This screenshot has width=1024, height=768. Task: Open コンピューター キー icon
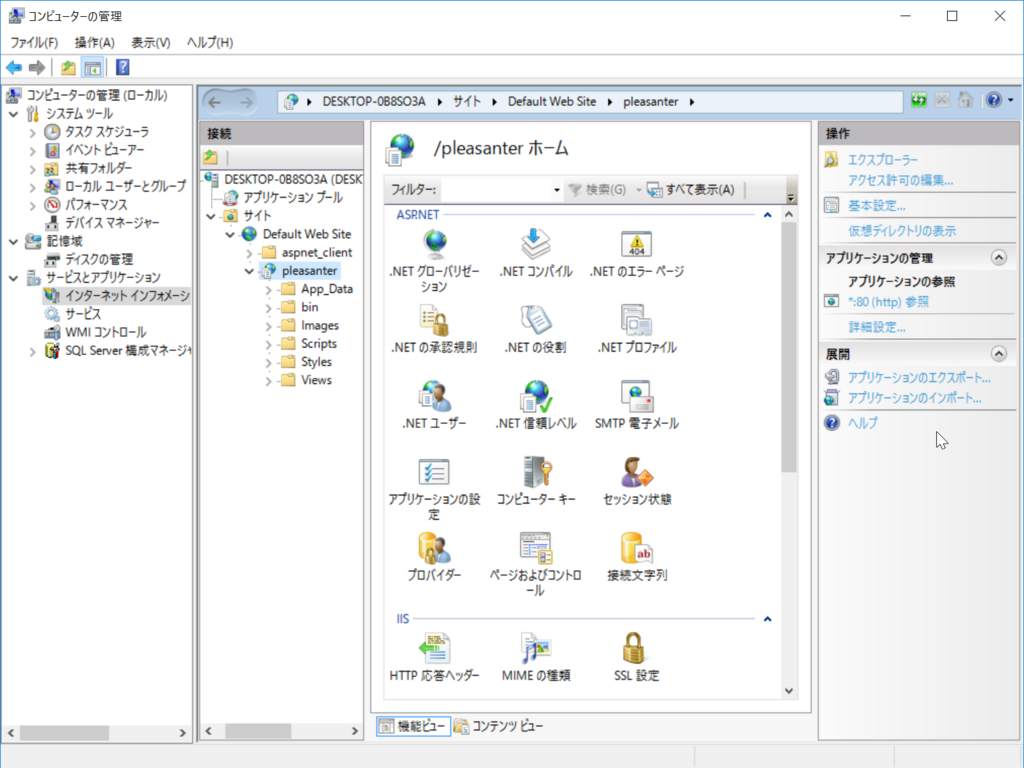coord(536,481)
